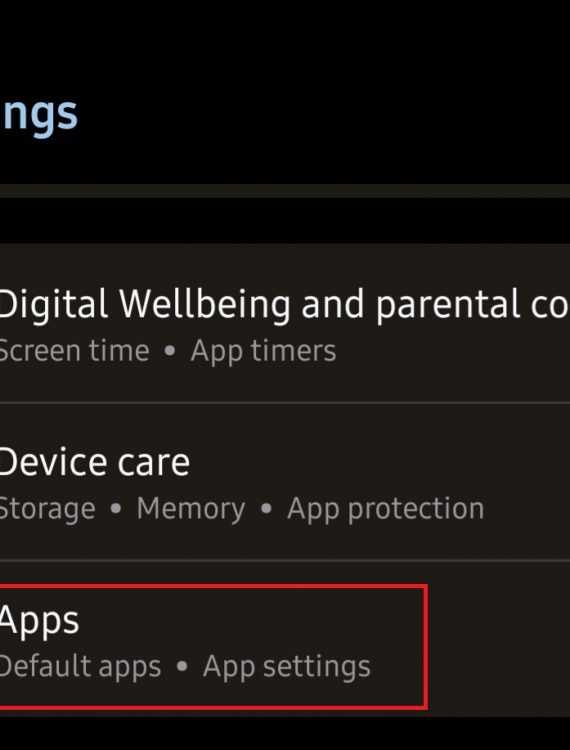Click the gray separator bar under Settings header

[285, 191]
